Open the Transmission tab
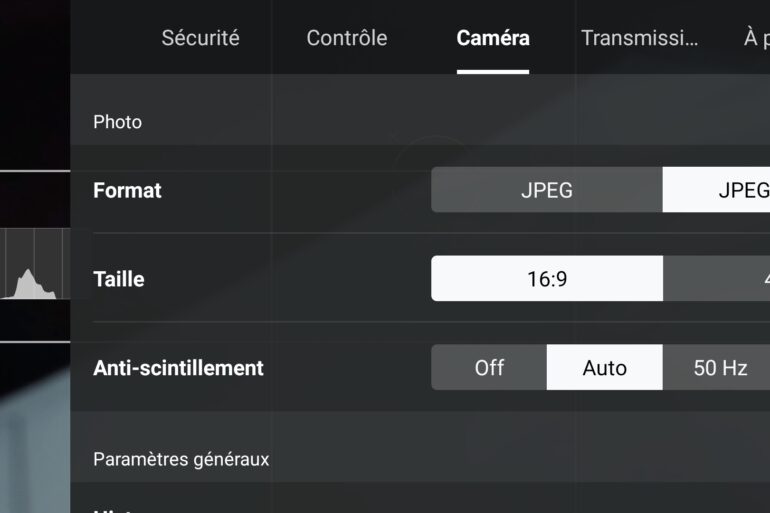This screenshot has width=770, height=513. [639, 38]
